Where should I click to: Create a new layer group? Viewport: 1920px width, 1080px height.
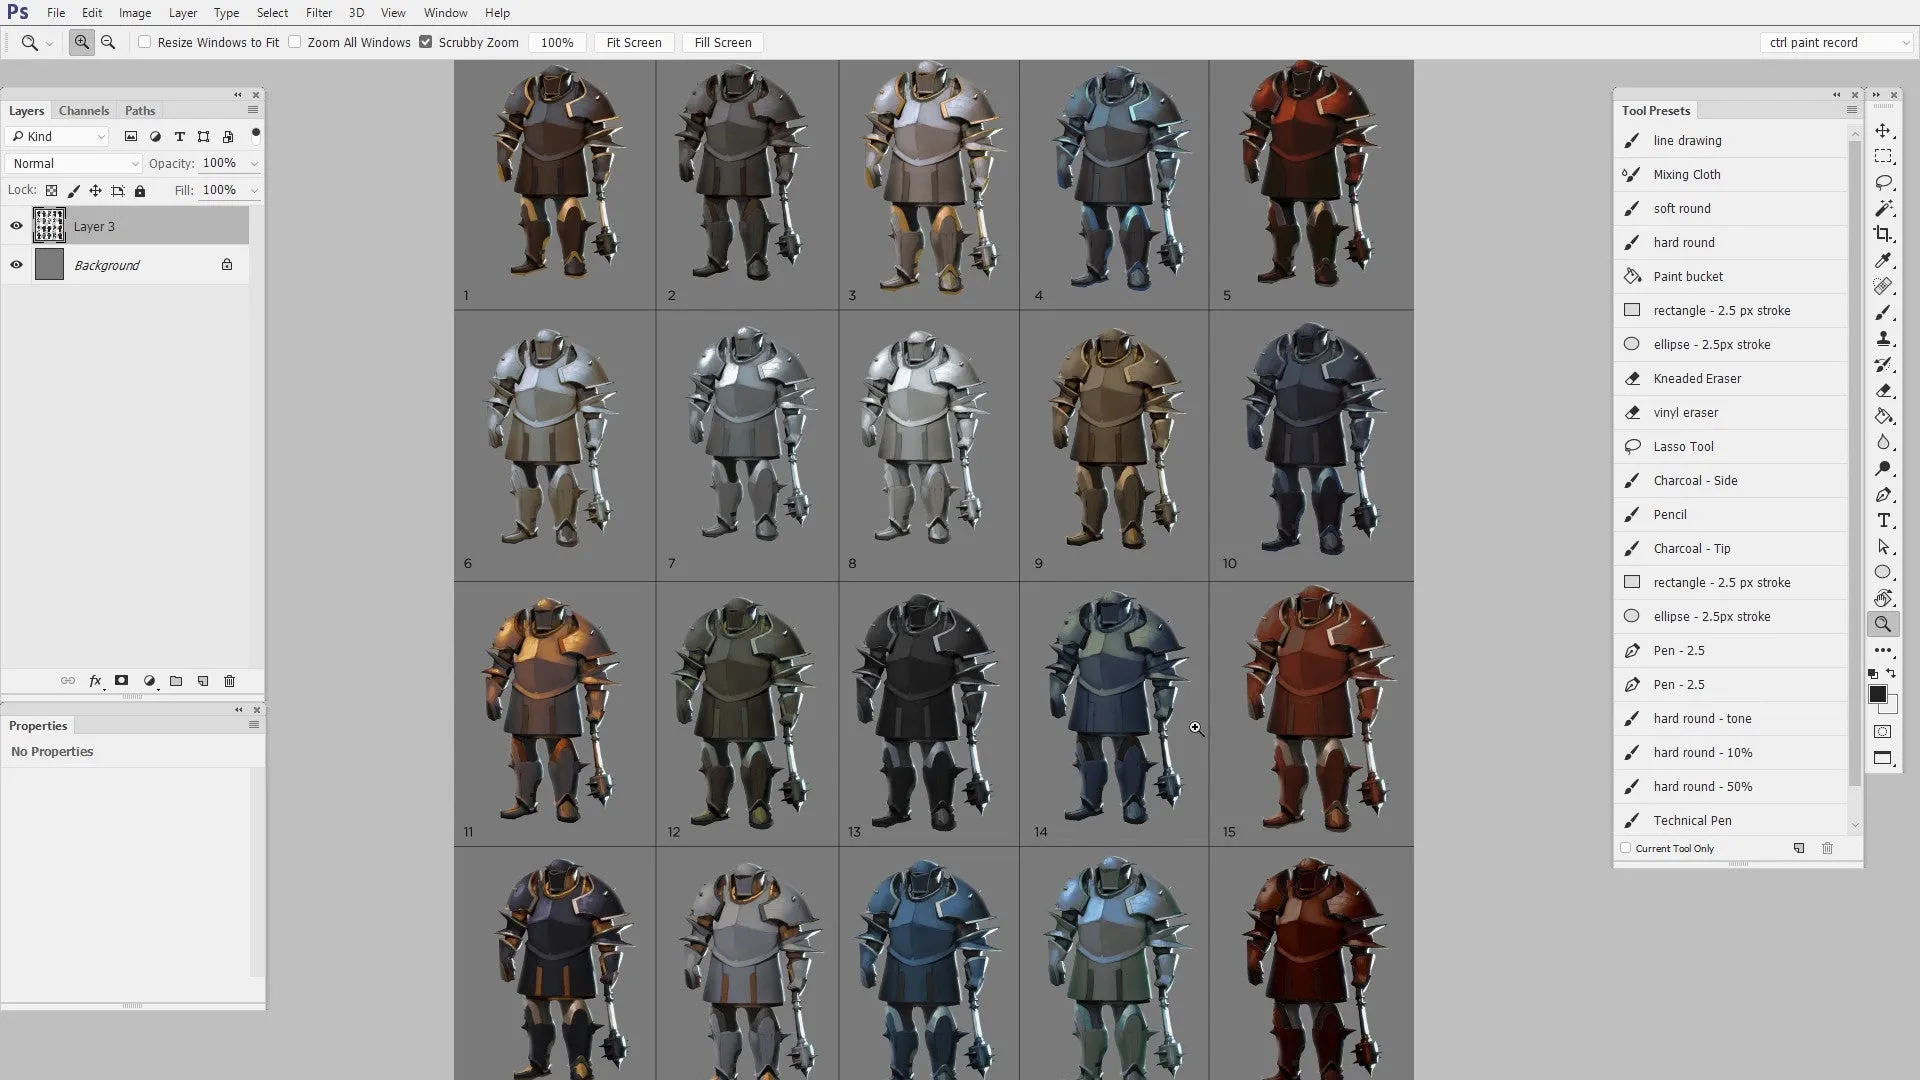[x=176, y=681]
